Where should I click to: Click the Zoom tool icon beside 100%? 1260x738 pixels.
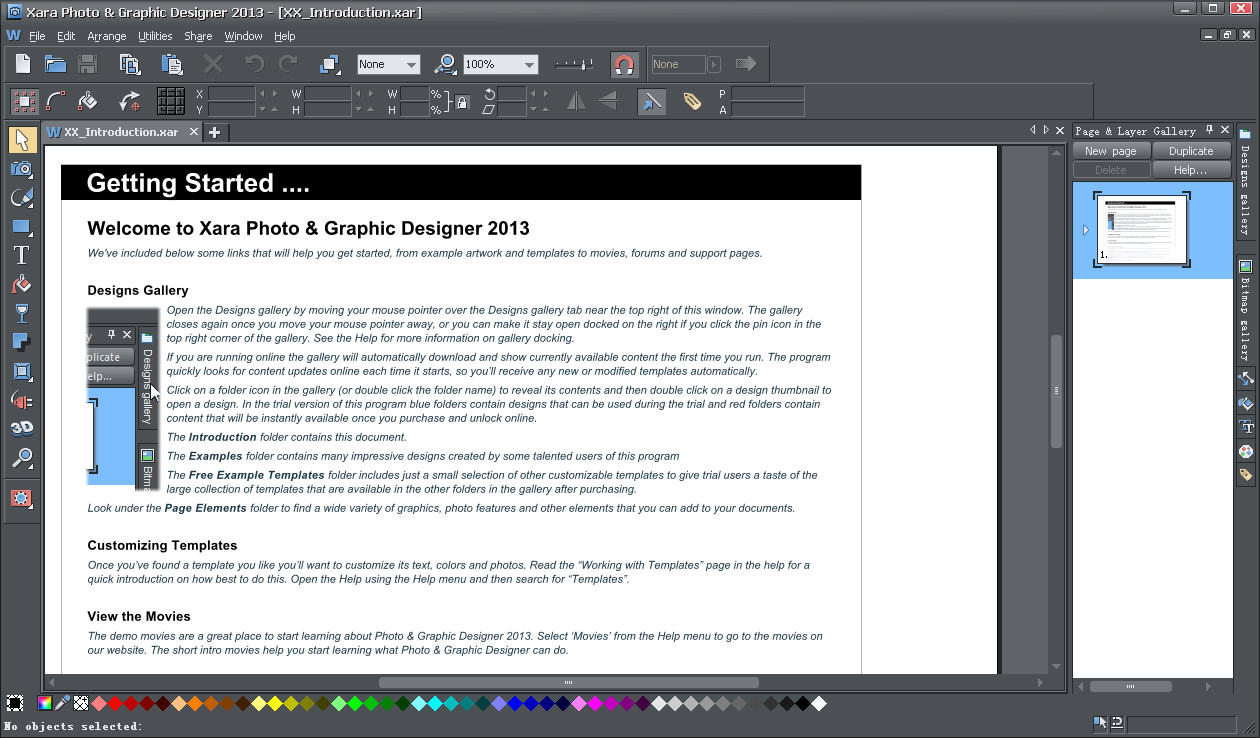tap(446, 64)
